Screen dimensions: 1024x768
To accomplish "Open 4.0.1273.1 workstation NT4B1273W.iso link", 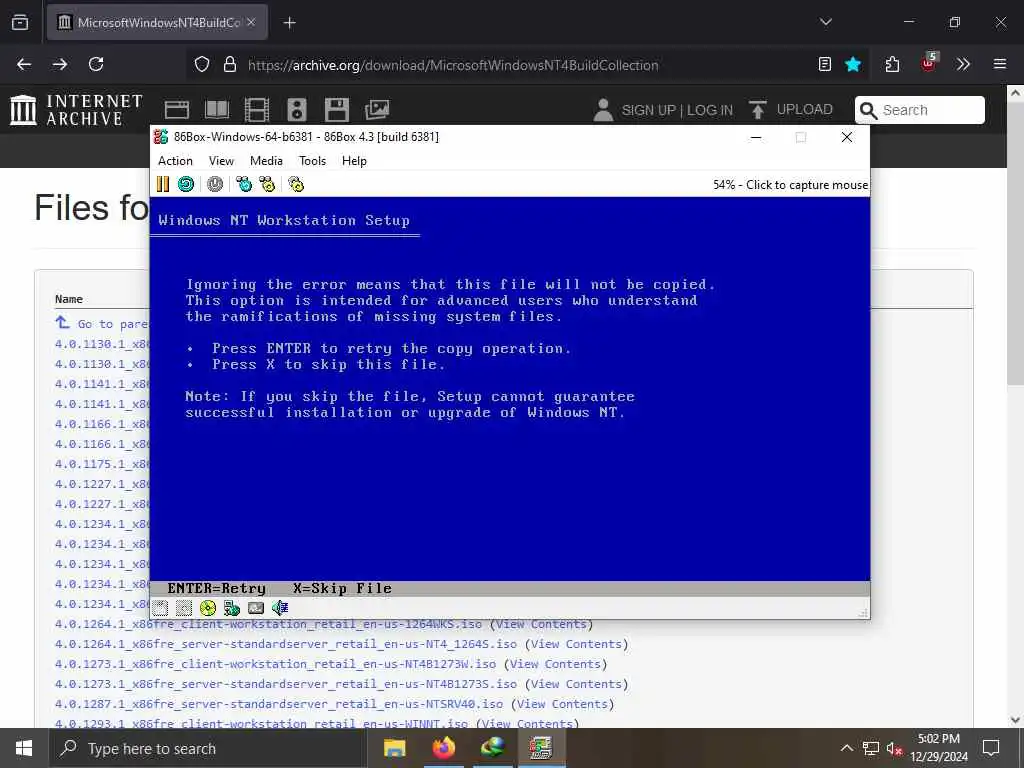I will point(276,664).
